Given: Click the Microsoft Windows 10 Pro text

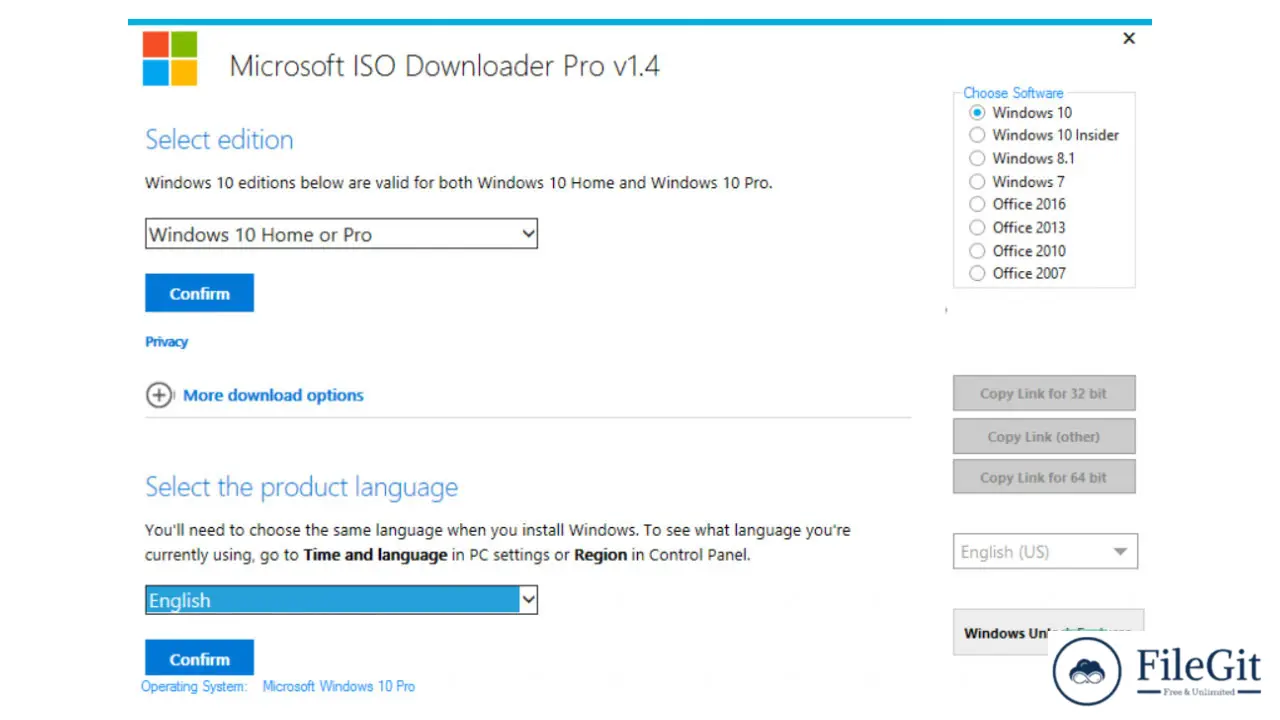Looking at the screenshot, I should [338, 686].
